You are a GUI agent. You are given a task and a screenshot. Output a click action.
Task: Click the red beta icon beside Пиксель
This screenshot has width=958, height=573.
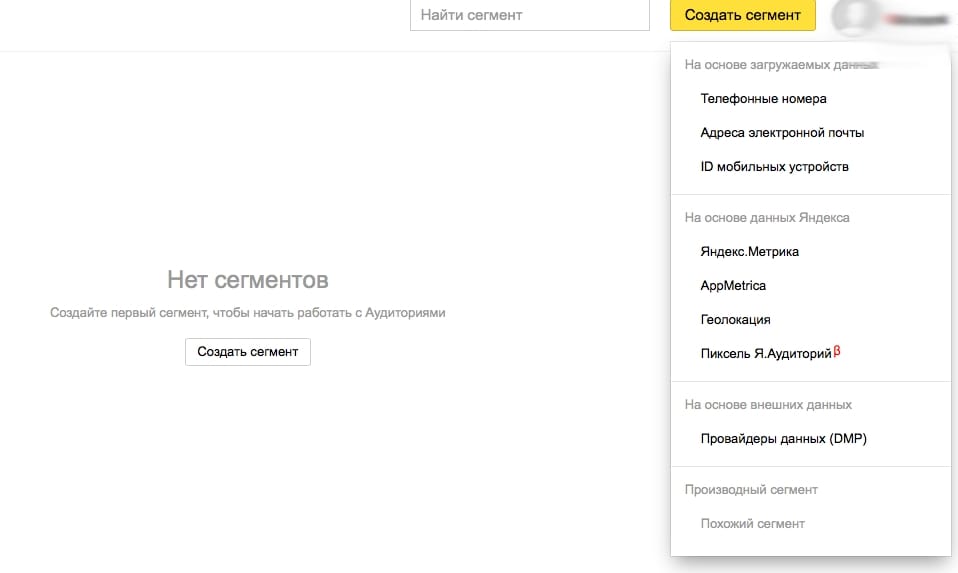(837, 351)
